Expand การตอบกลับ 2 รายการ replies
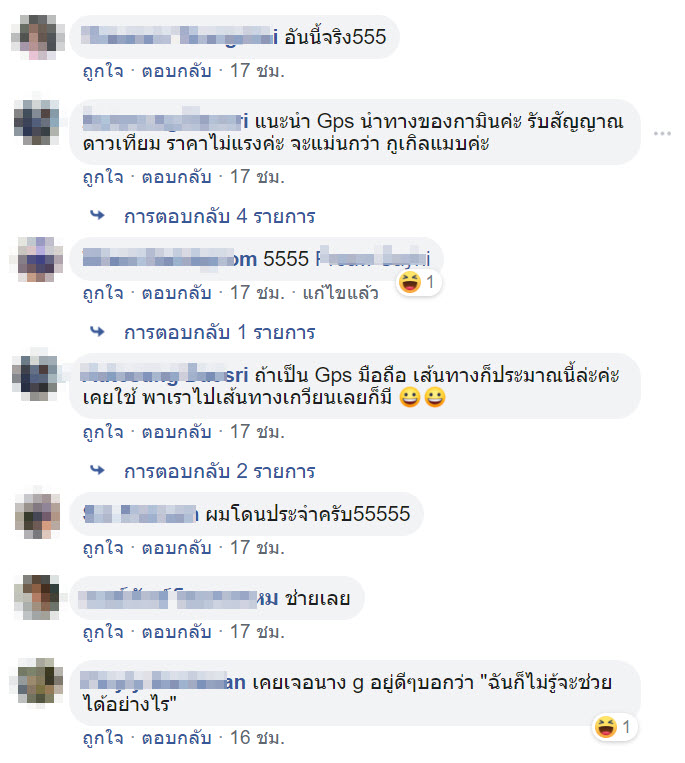Image resolution: width=685 pixels, height=763 pixels. coord(219,471)
